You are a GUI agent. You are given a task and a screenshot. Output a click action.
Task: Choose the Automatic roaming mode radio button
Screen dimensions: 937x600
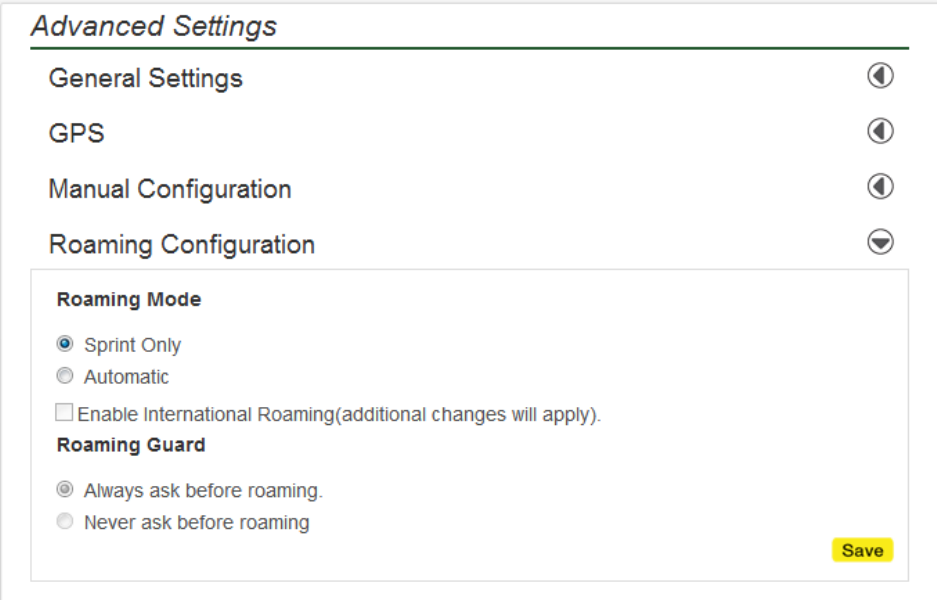(65, 376)
